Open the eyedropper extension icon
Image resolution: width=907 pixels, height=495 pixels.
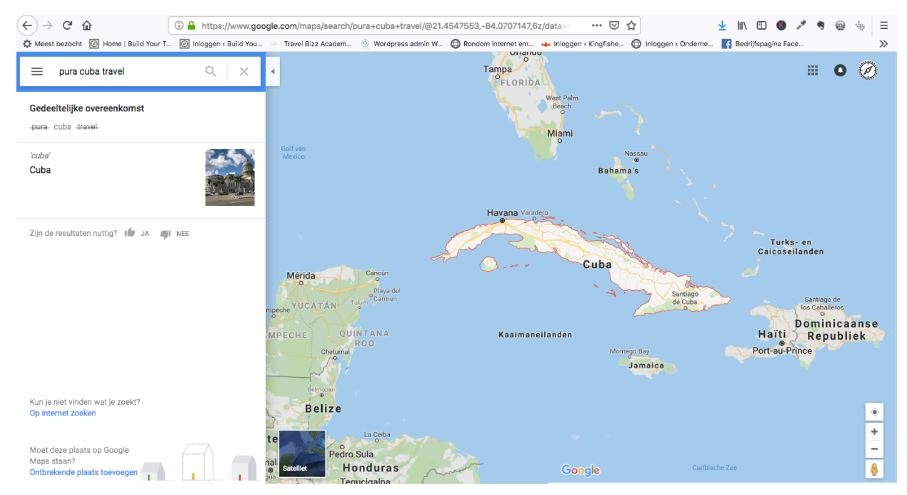801,25
